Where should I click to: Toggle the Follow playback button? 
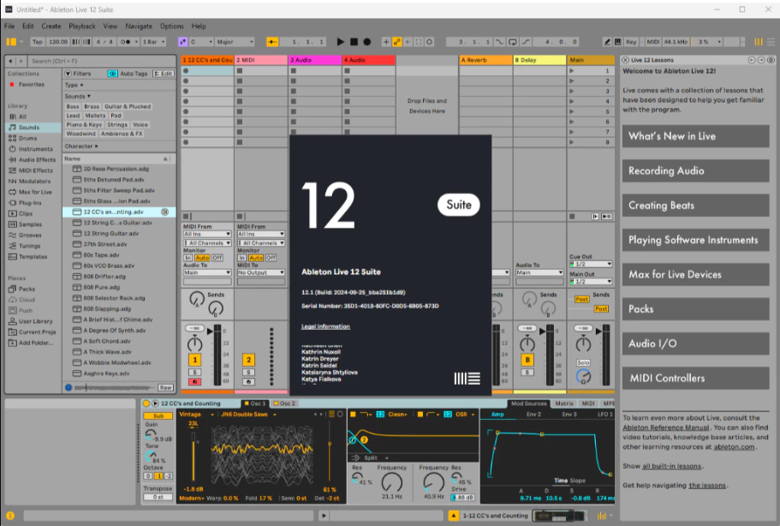[x=272, y=42]
